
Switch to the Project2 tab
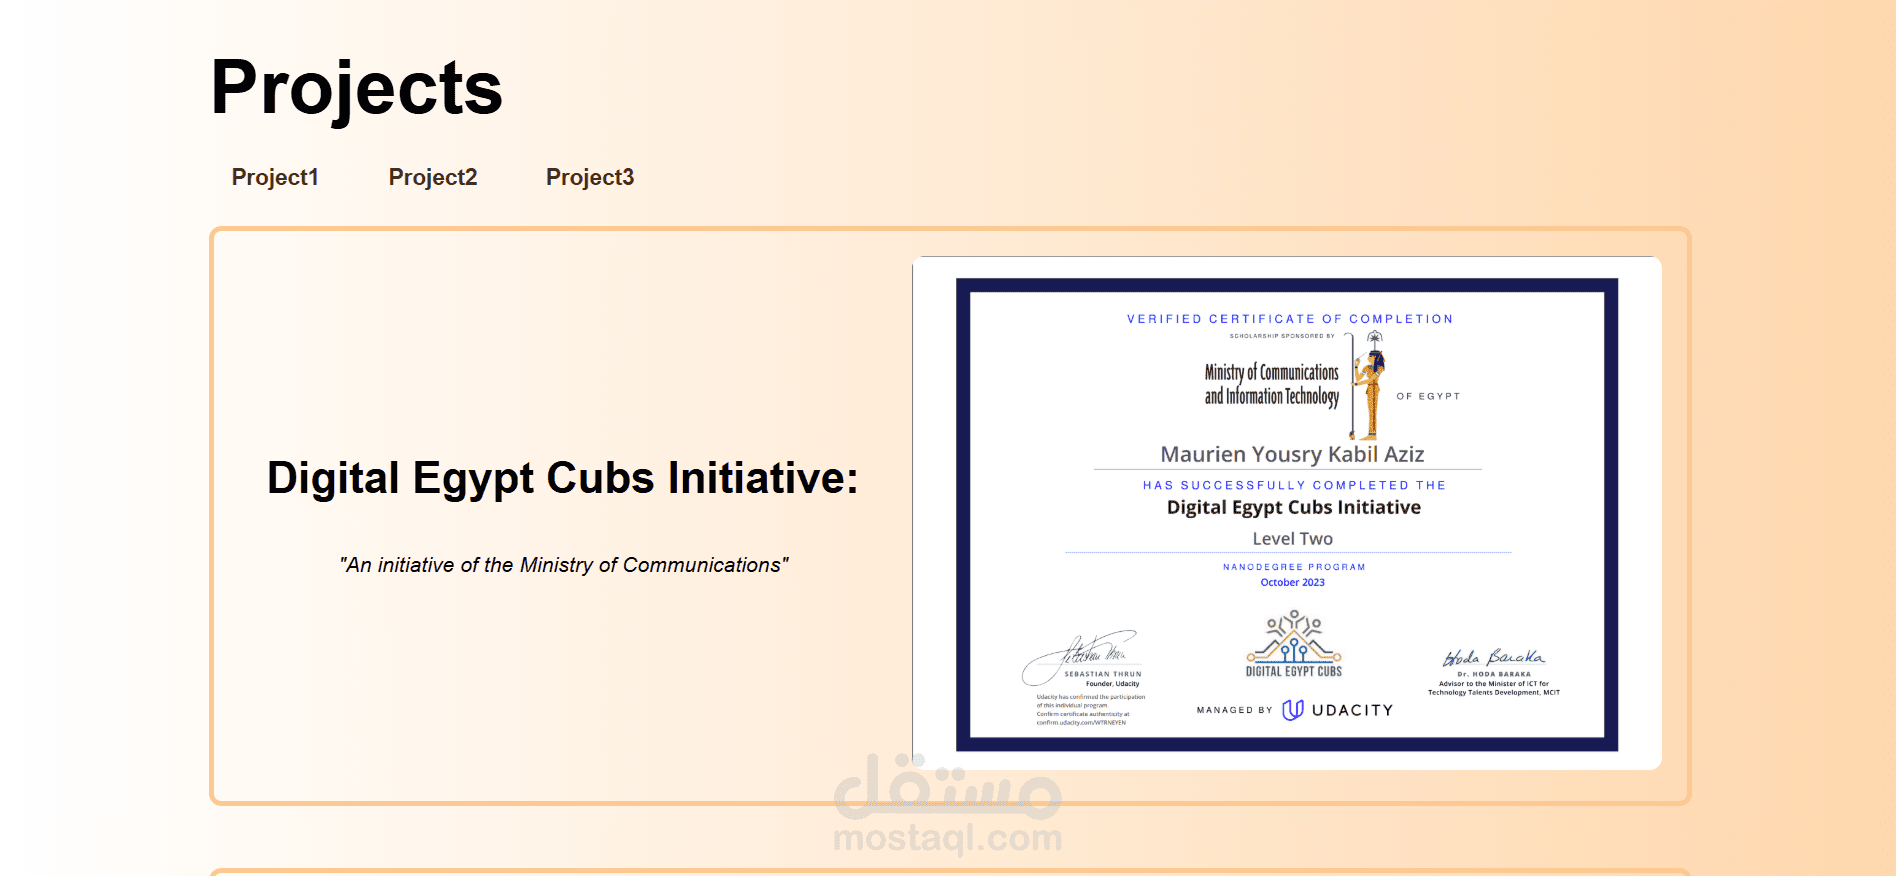[433, 177]
